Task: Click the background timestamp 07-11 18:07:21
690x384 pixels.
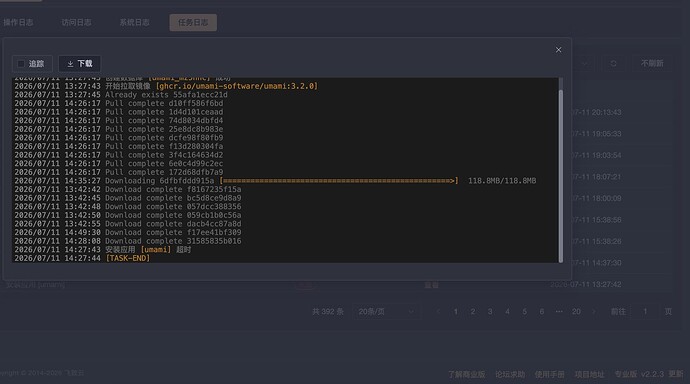Action: (x=597, y=177)
